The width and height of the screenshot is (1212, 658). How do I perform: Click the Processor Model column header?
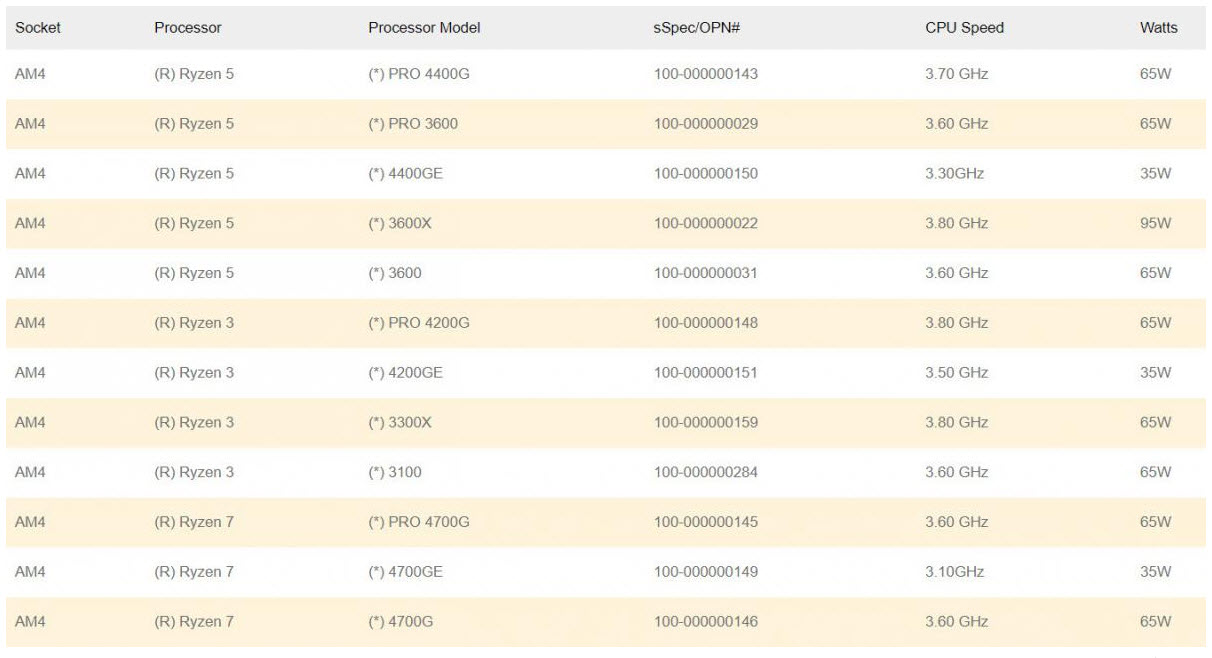424,28
